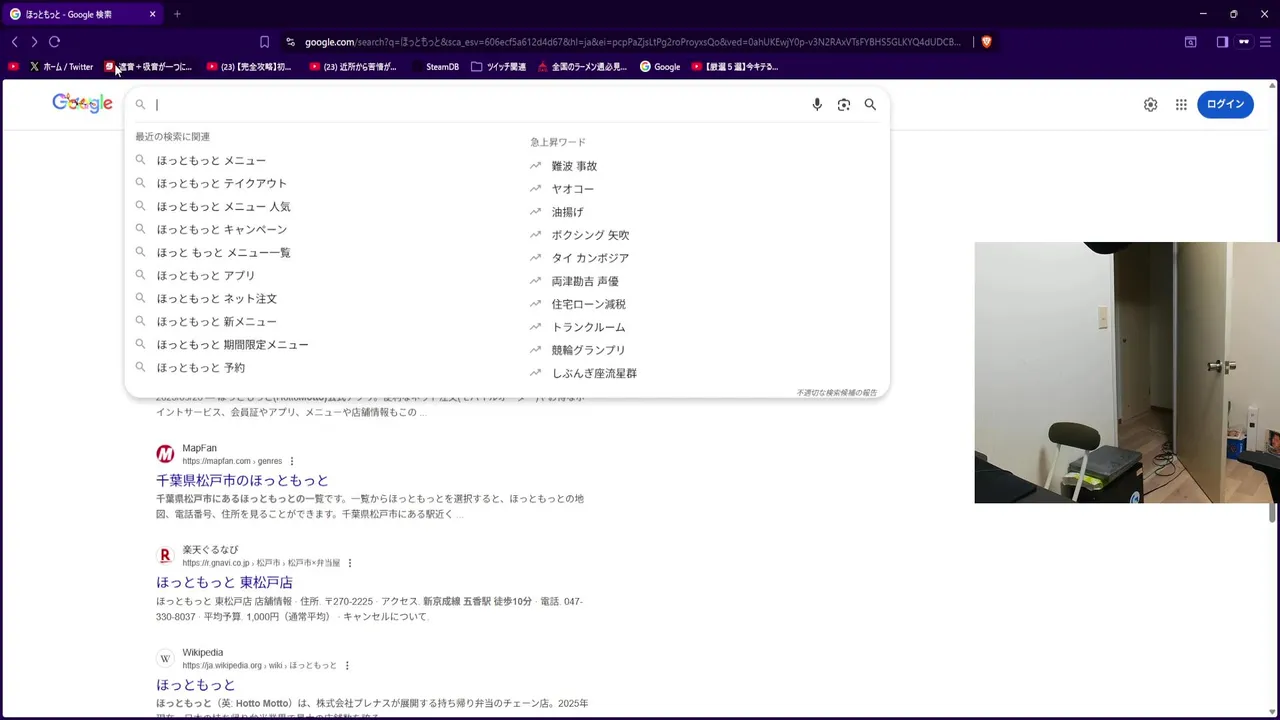The height and width of the screenshot is (720, 1280).
Task: Select trending term 両津勘吉 声優
Action: pyautogui.click(x=585, y=281)
